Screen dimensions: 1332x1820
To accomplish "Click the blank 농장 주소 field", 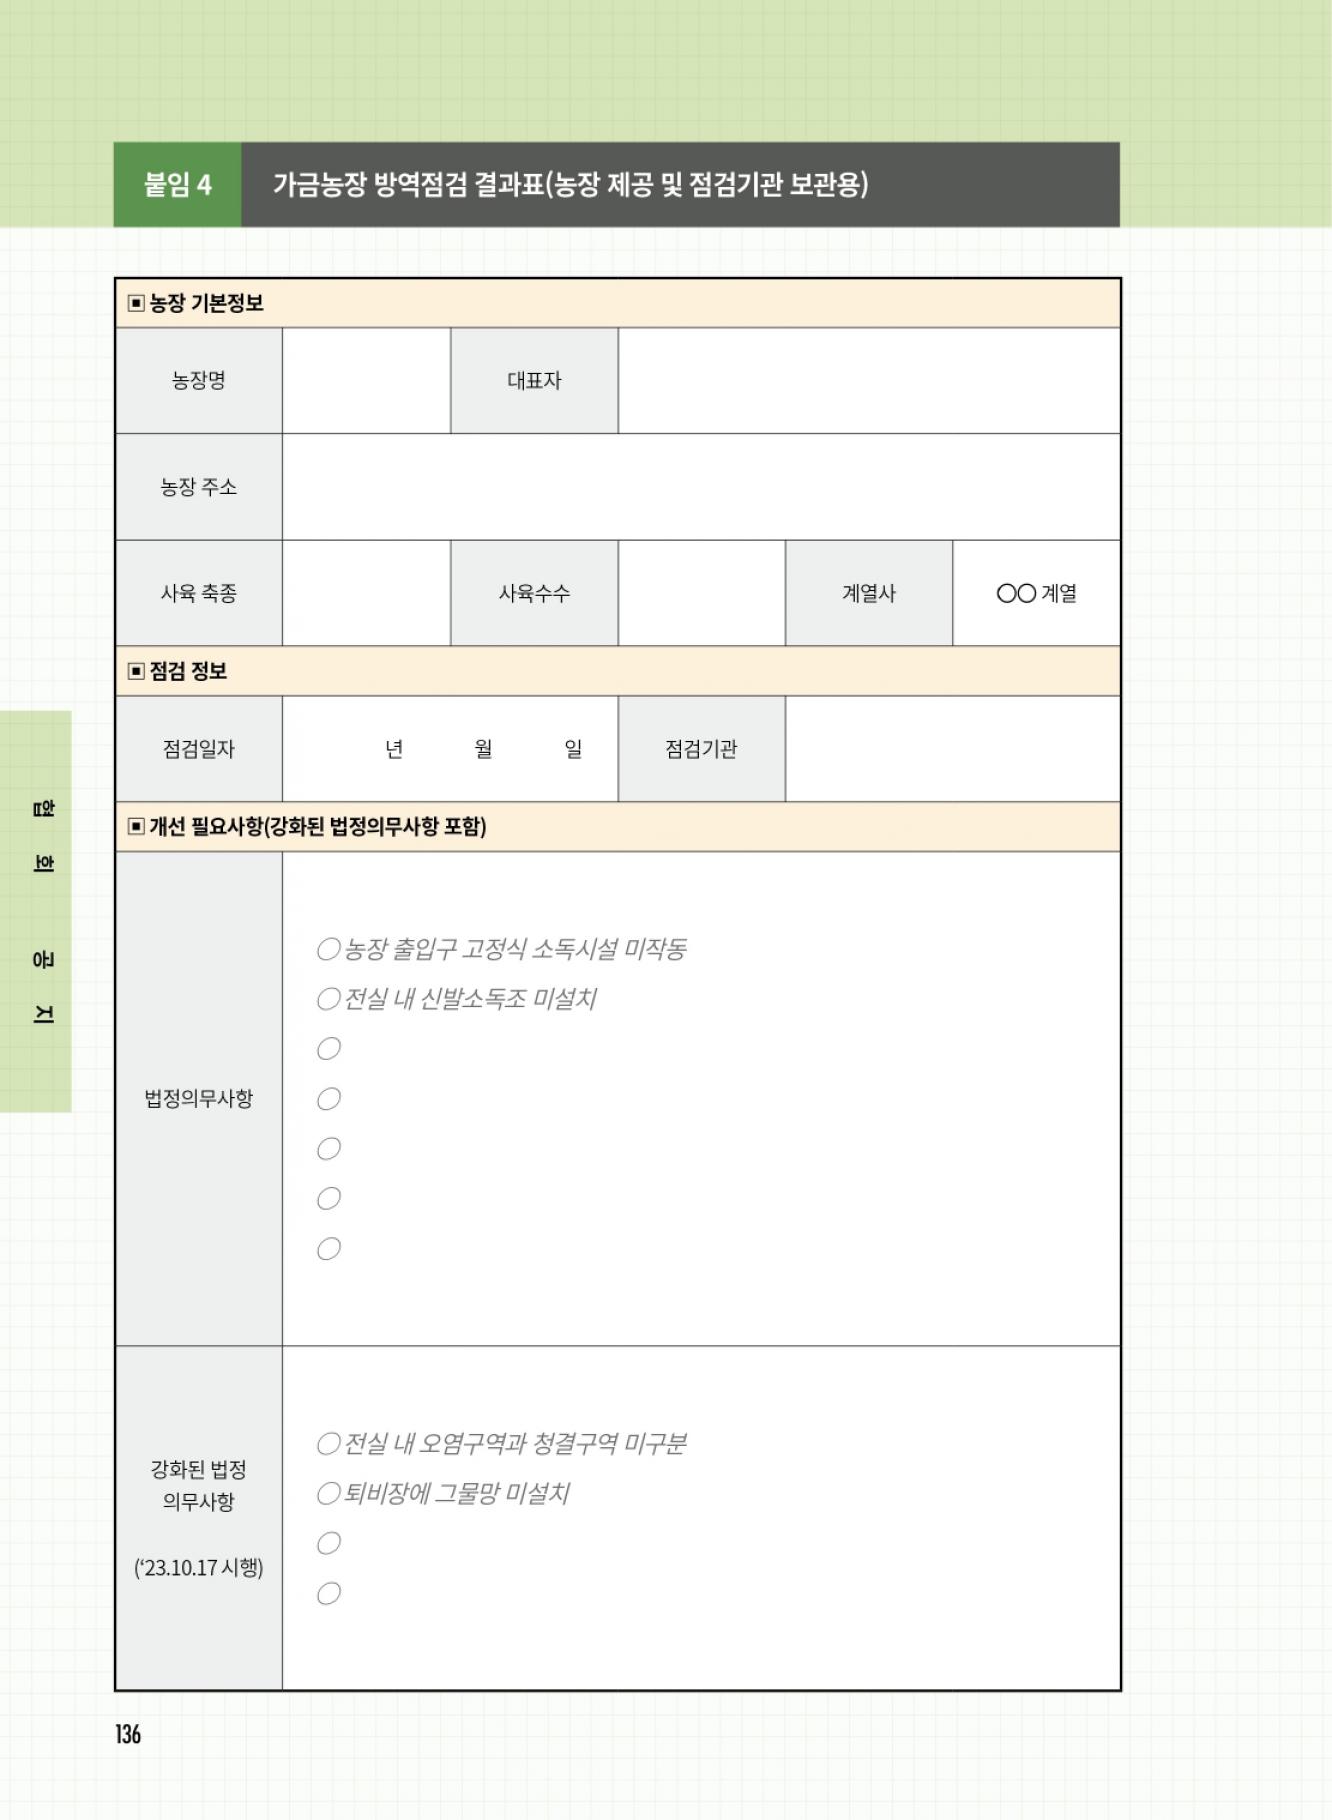I will point(700,487).
